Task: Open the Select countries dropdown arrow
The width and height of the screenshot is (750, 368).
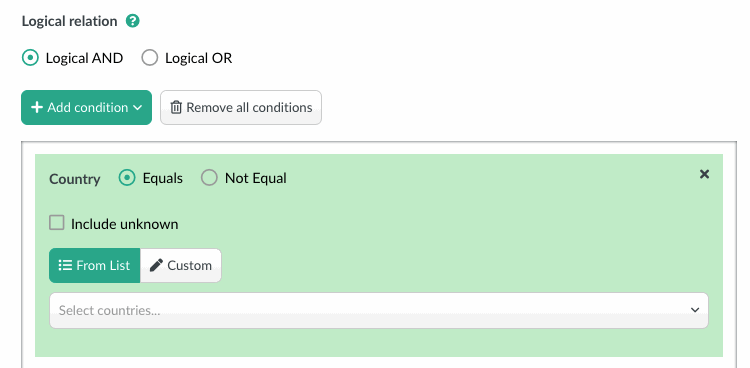Action: [695, 310]
